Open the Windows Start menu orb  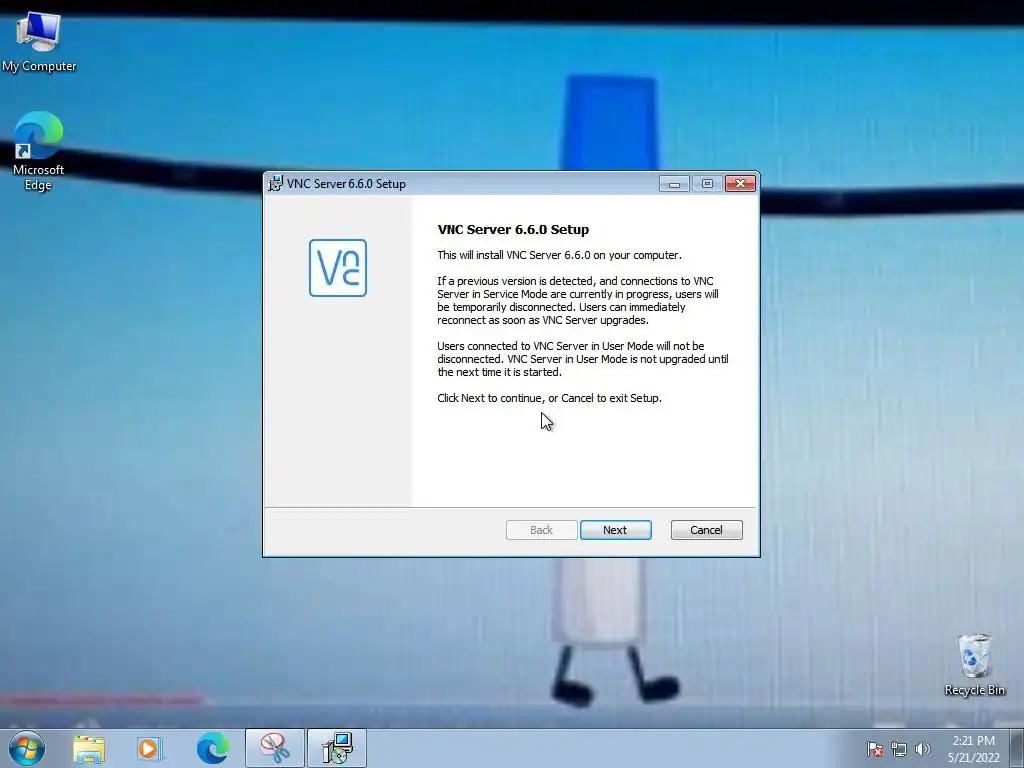click(27, 748)
